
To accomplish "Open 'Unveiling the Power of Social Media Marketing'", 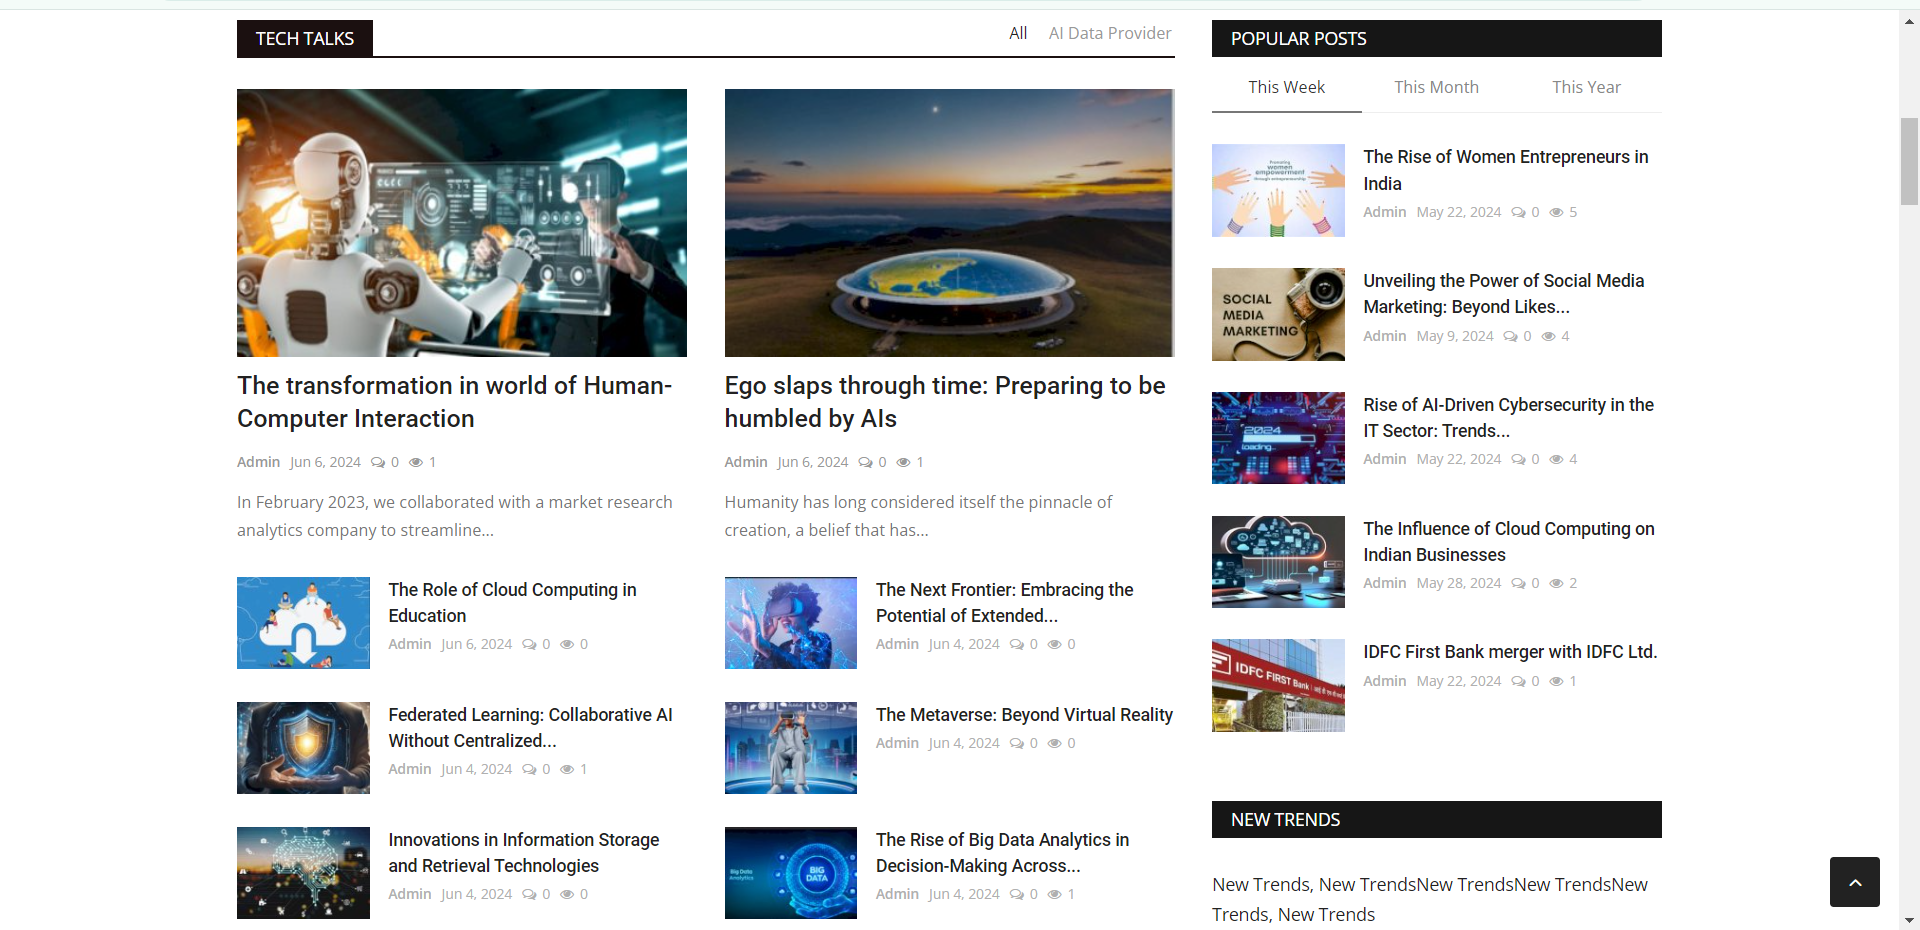I will (x=1504, y=294).
